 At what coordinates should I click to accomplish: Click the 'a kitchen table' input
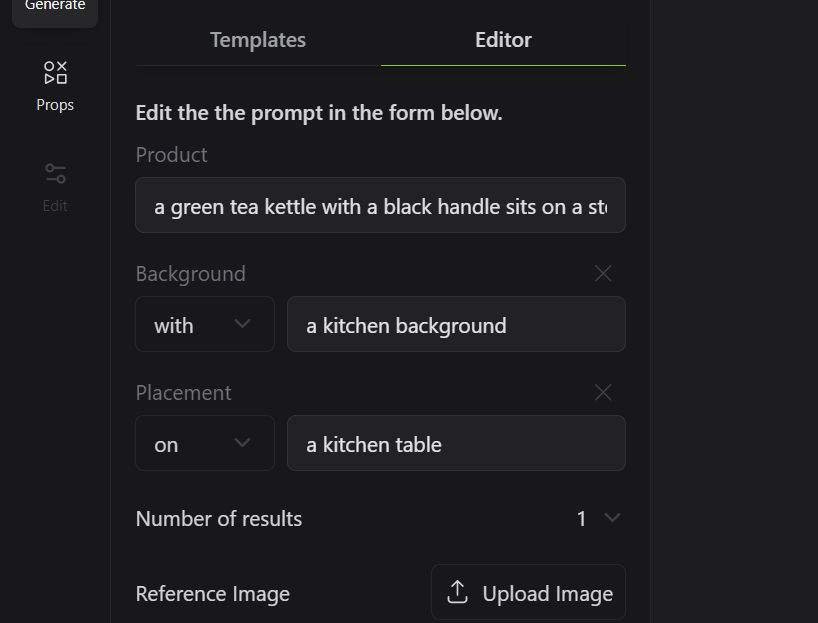(456, 444)
